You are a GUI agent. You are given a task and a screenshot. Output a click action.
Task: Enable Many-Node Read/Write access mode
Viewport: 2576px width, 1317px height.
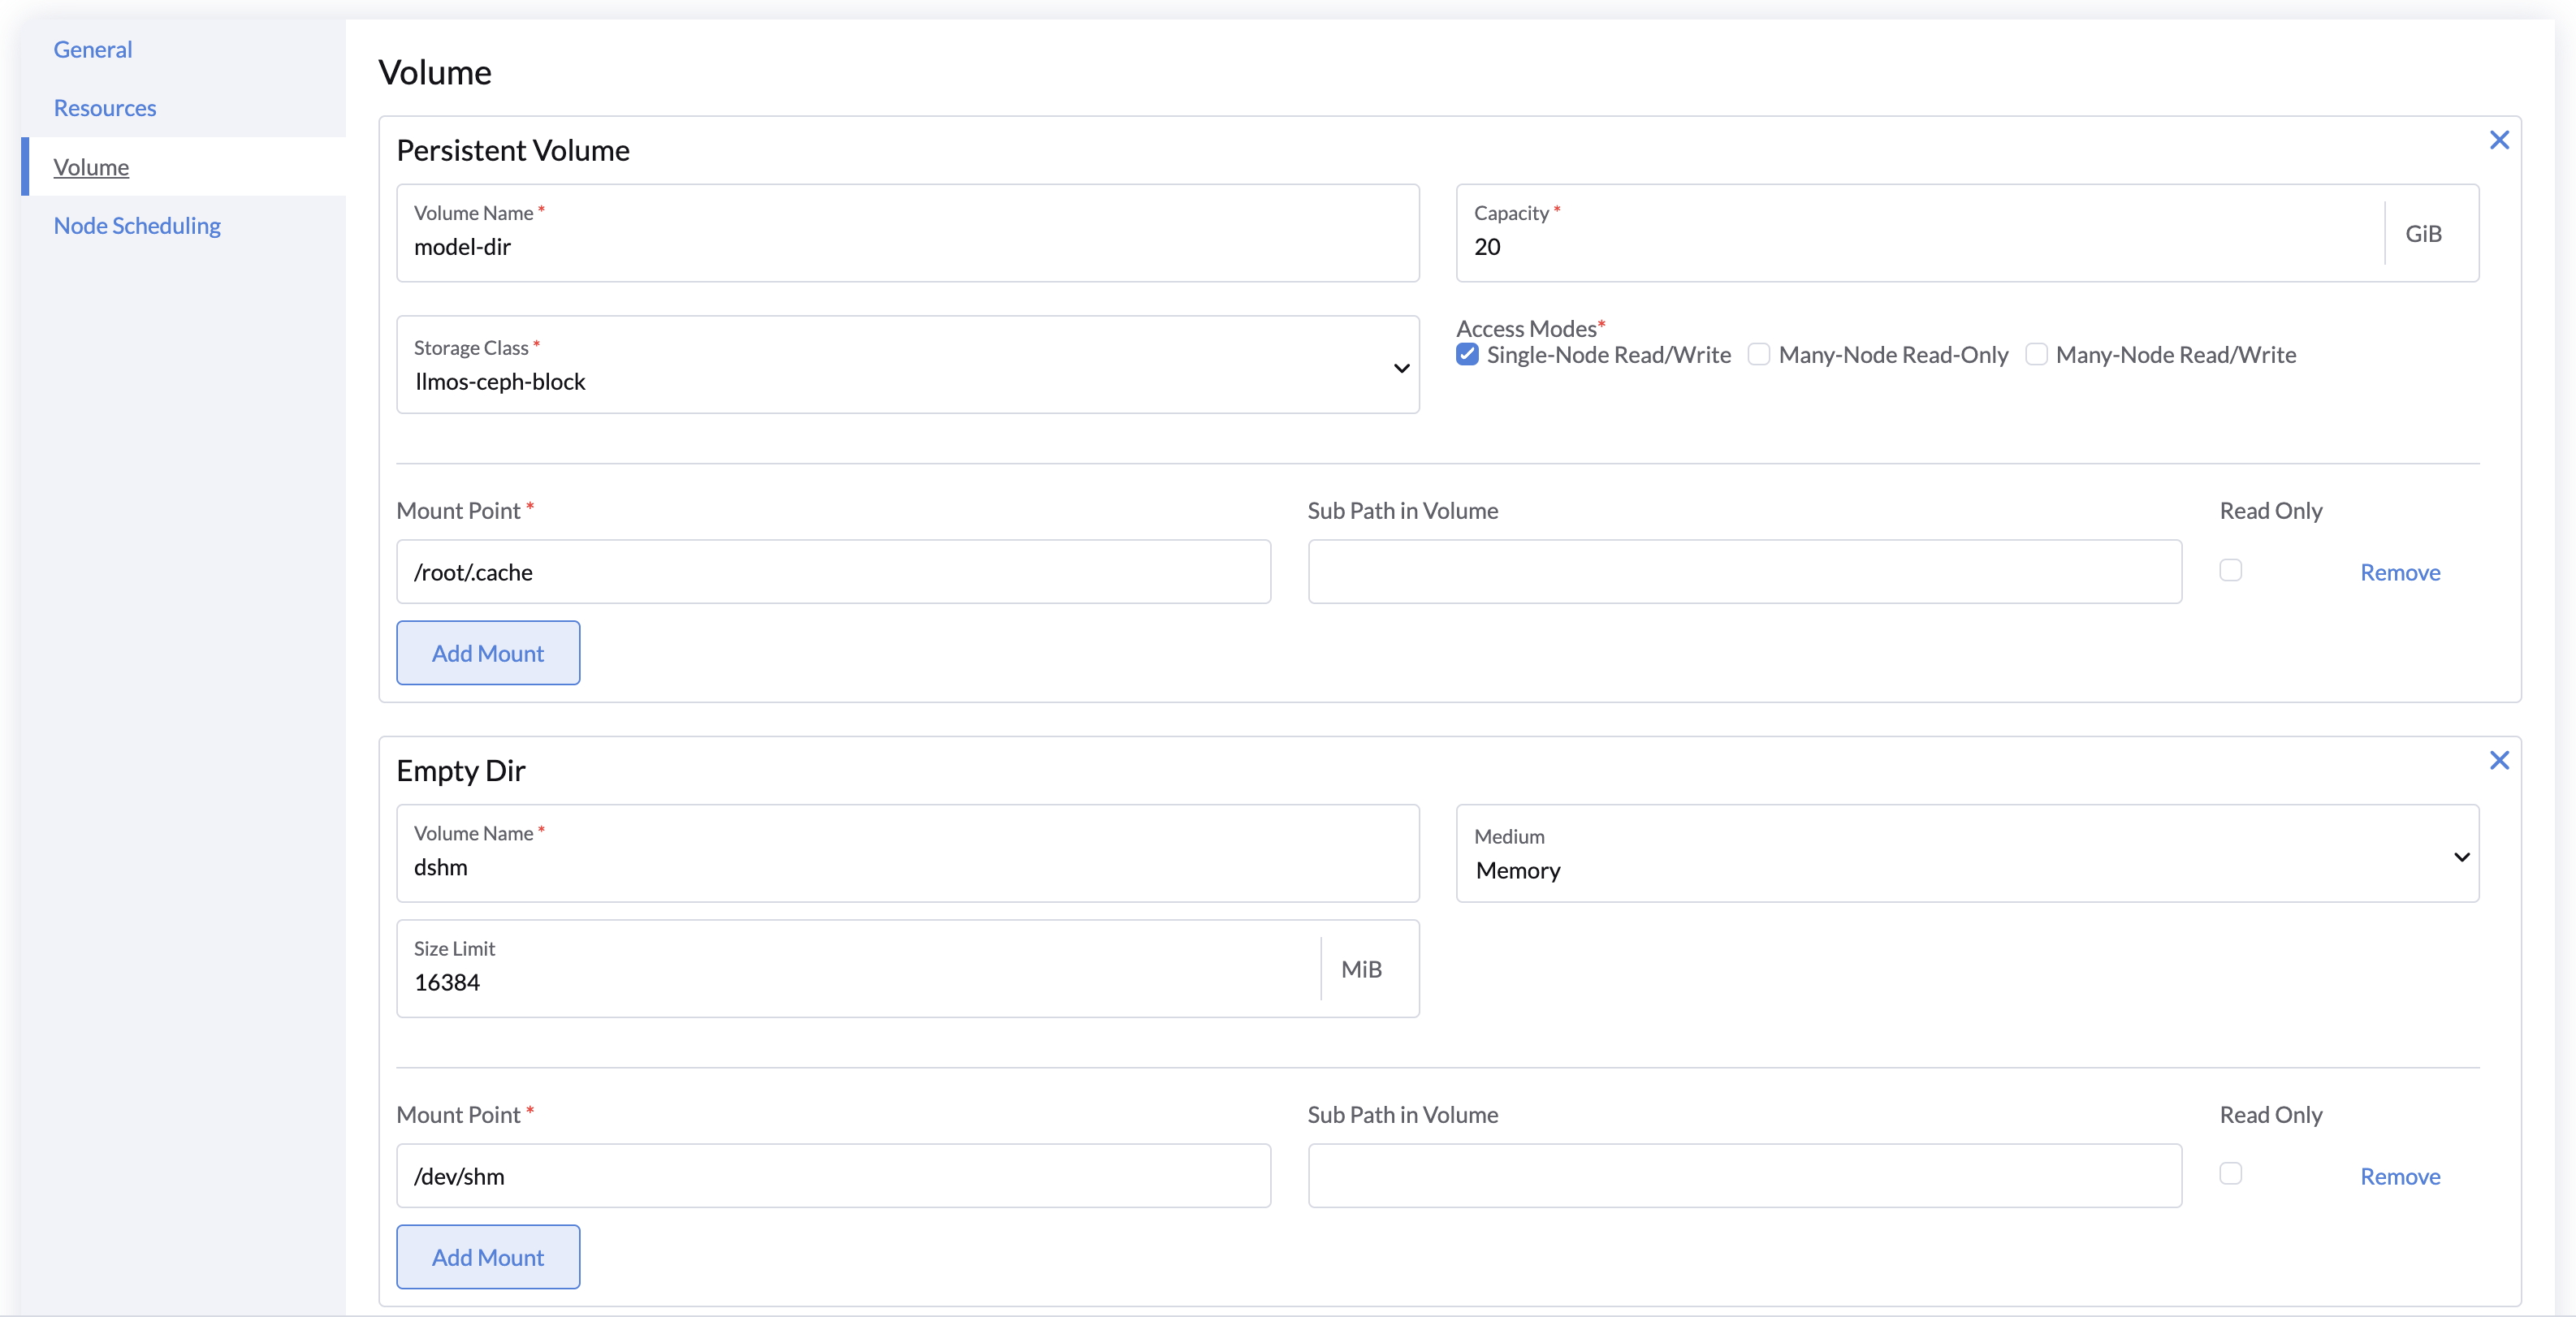click(x=2037, y=355)
